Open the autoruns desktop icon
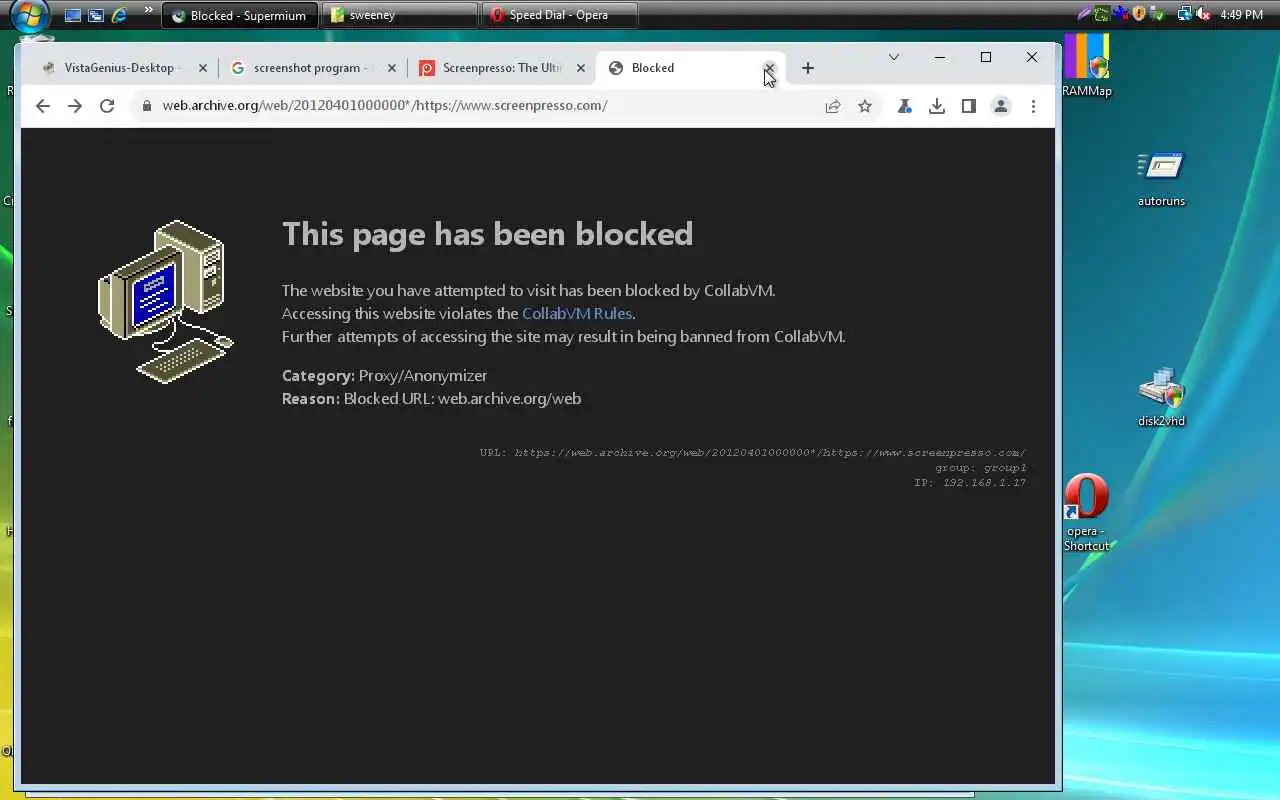This screenshot has width=1280, height=800. [1161, 180]
